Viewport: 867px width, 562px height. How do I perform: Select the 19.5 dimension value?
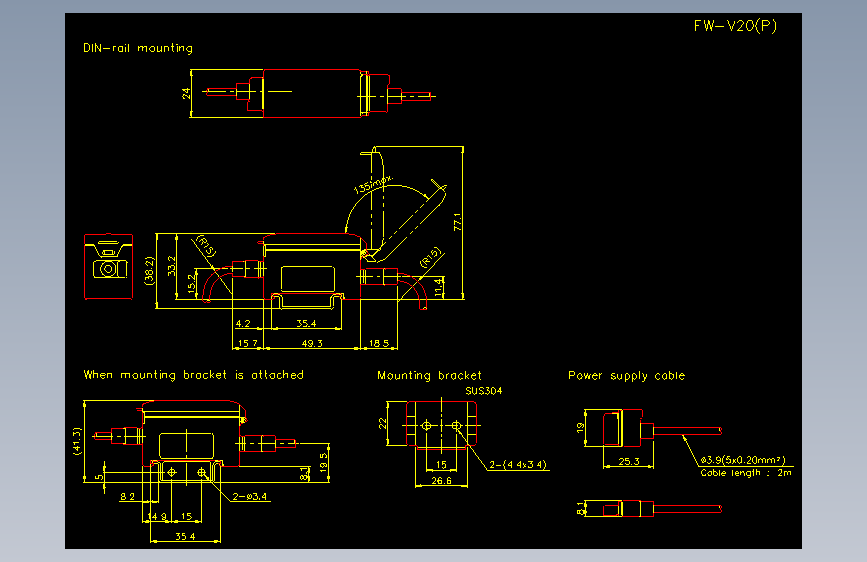pos(323,462)
